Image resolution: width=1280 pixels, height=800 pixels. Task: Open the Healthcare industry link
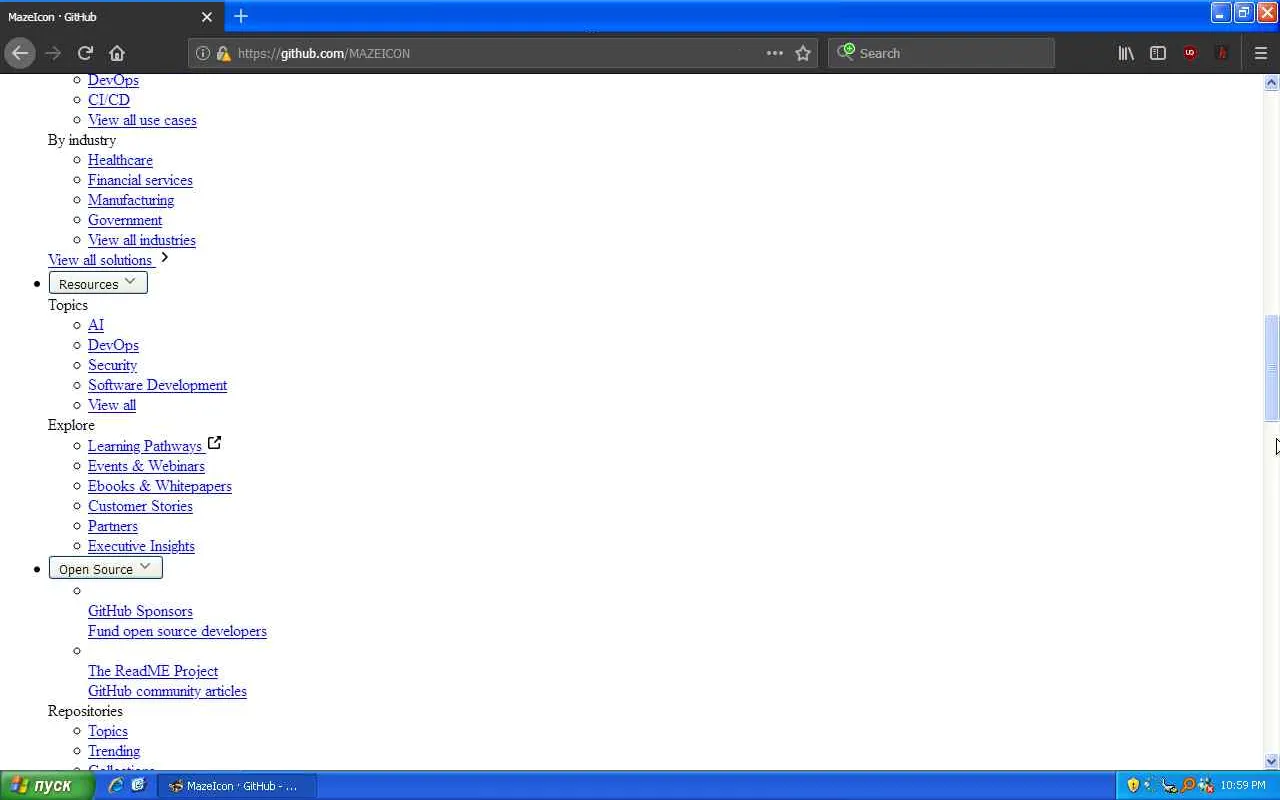120,160
